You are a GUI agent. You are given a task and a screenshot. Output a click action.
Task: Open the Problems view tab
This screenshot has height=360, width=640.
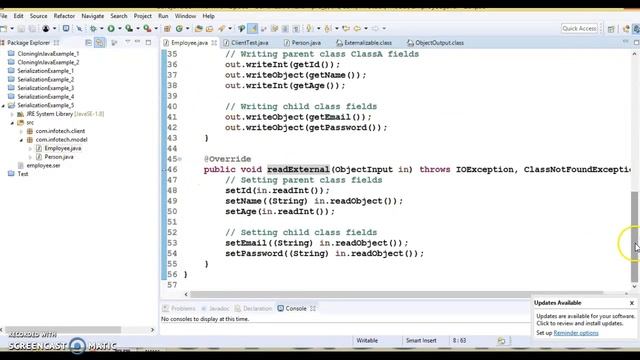pyautogui.click(x=179, y=309)
